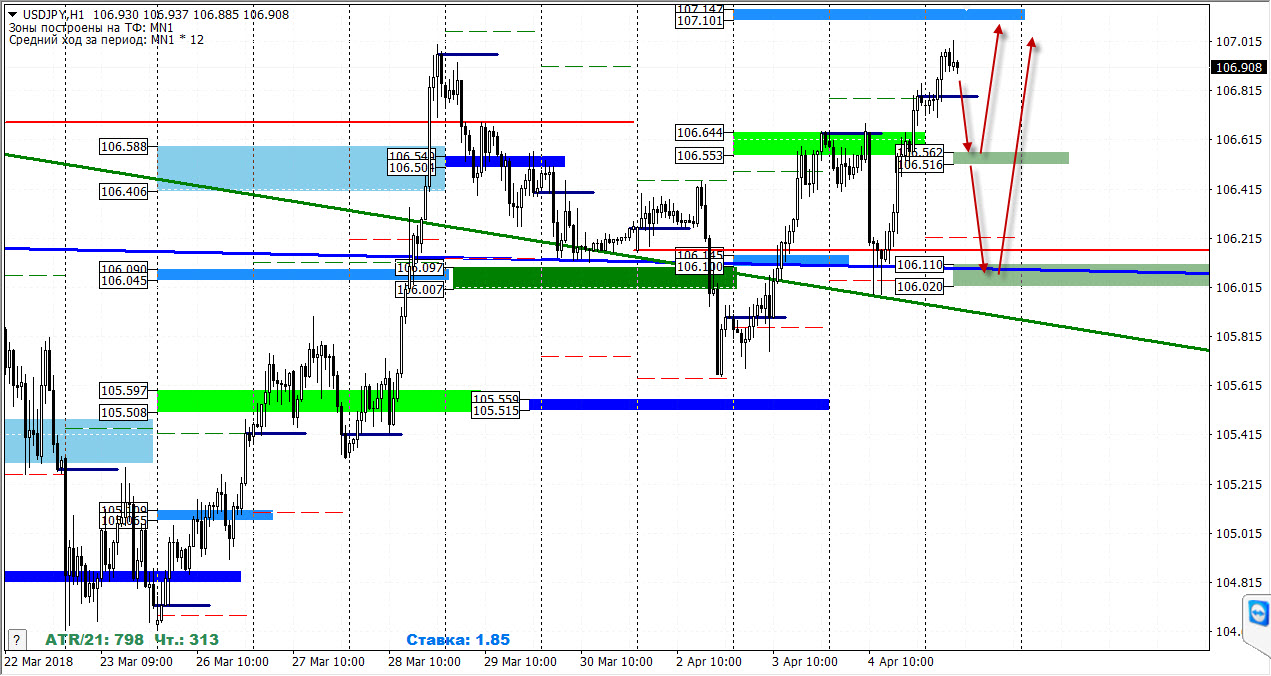This screenshot has height=676, width=1271.
Task: Select the 106.516 zone price label
Action: pyautogui.click(x=920, y=164)
